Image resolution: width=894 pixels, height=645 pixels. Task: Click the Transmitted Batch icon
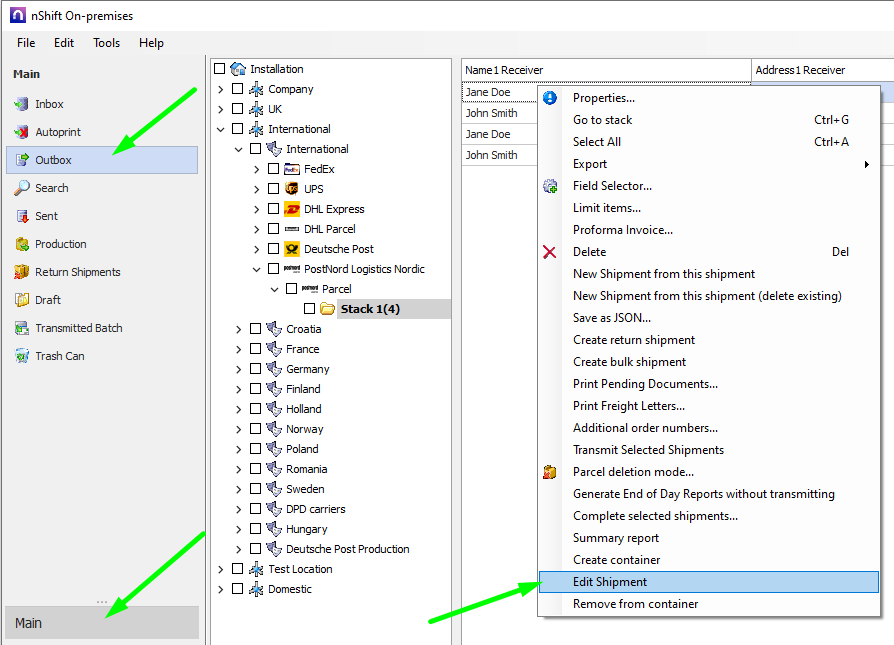[x=22, y=327]
